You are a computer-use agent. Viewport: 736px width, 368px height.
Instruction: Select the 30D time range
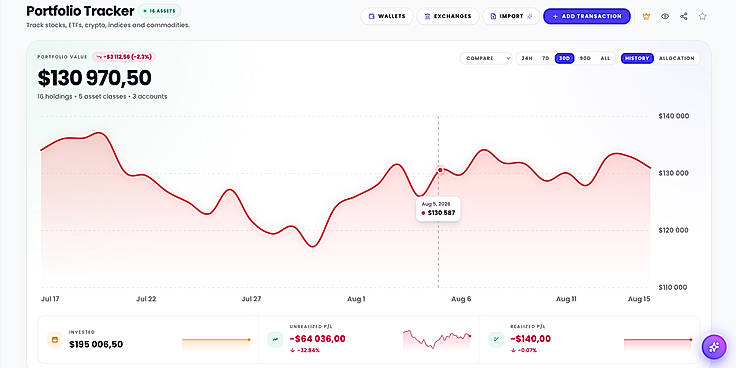pyautogui.click(x=565, y=58)
